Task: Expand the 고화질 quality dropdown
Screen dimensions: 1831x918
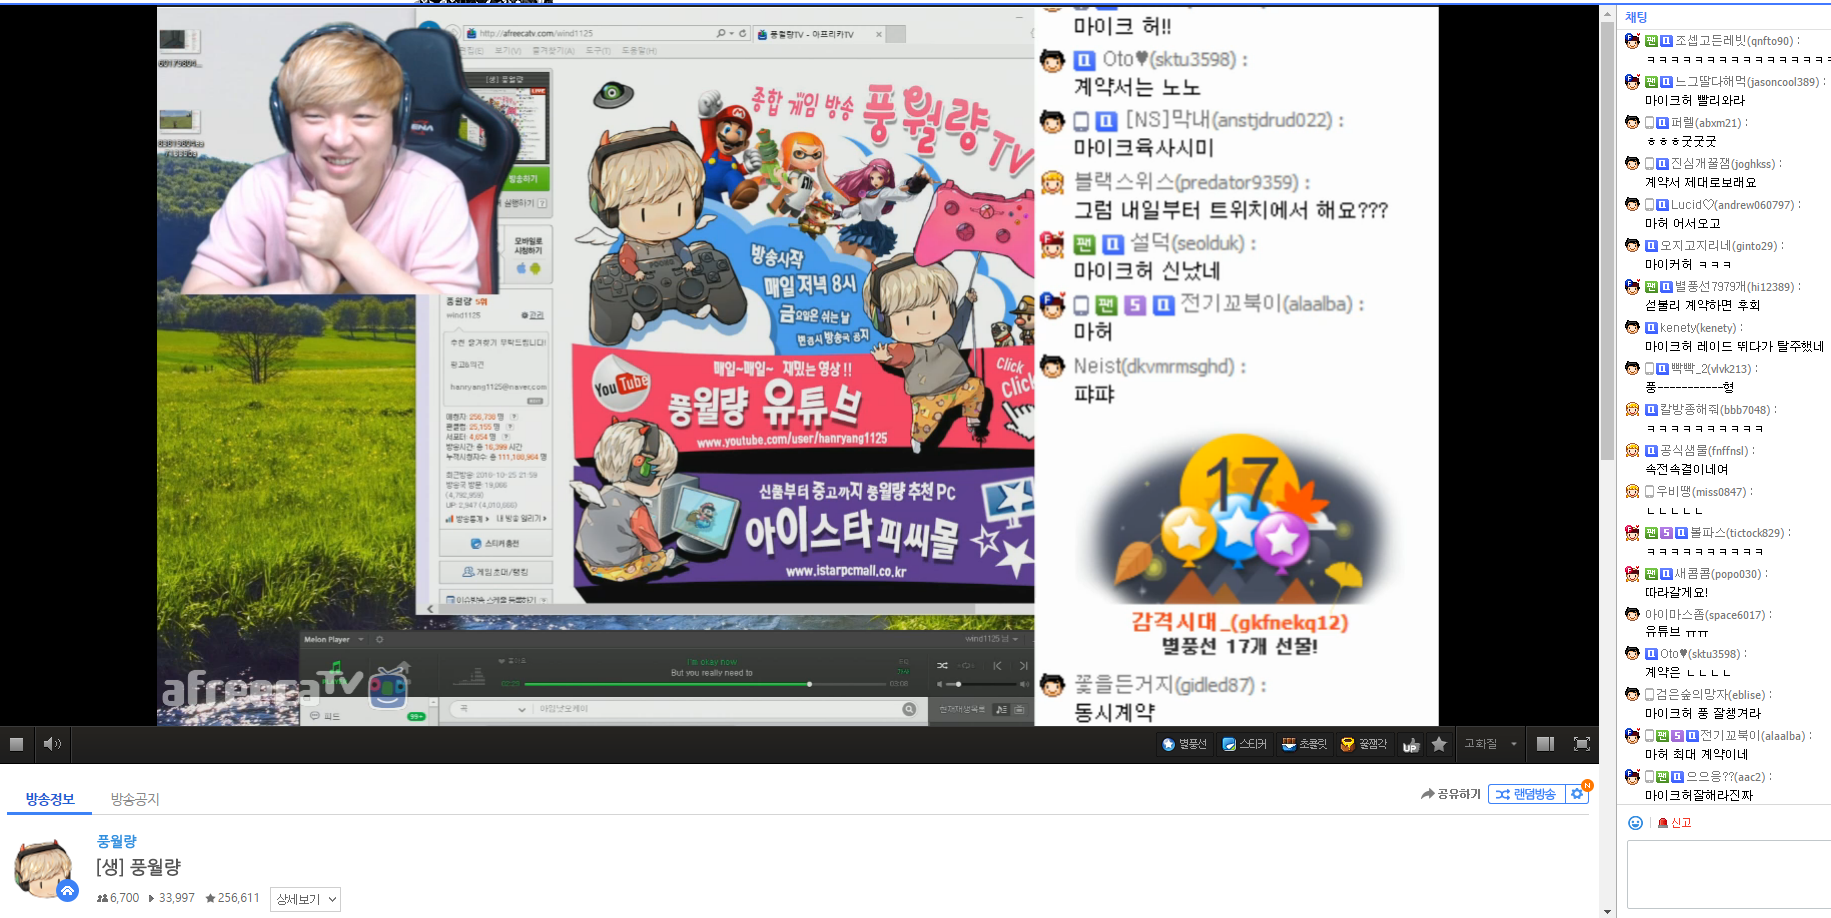Action: coord(1490,744)
